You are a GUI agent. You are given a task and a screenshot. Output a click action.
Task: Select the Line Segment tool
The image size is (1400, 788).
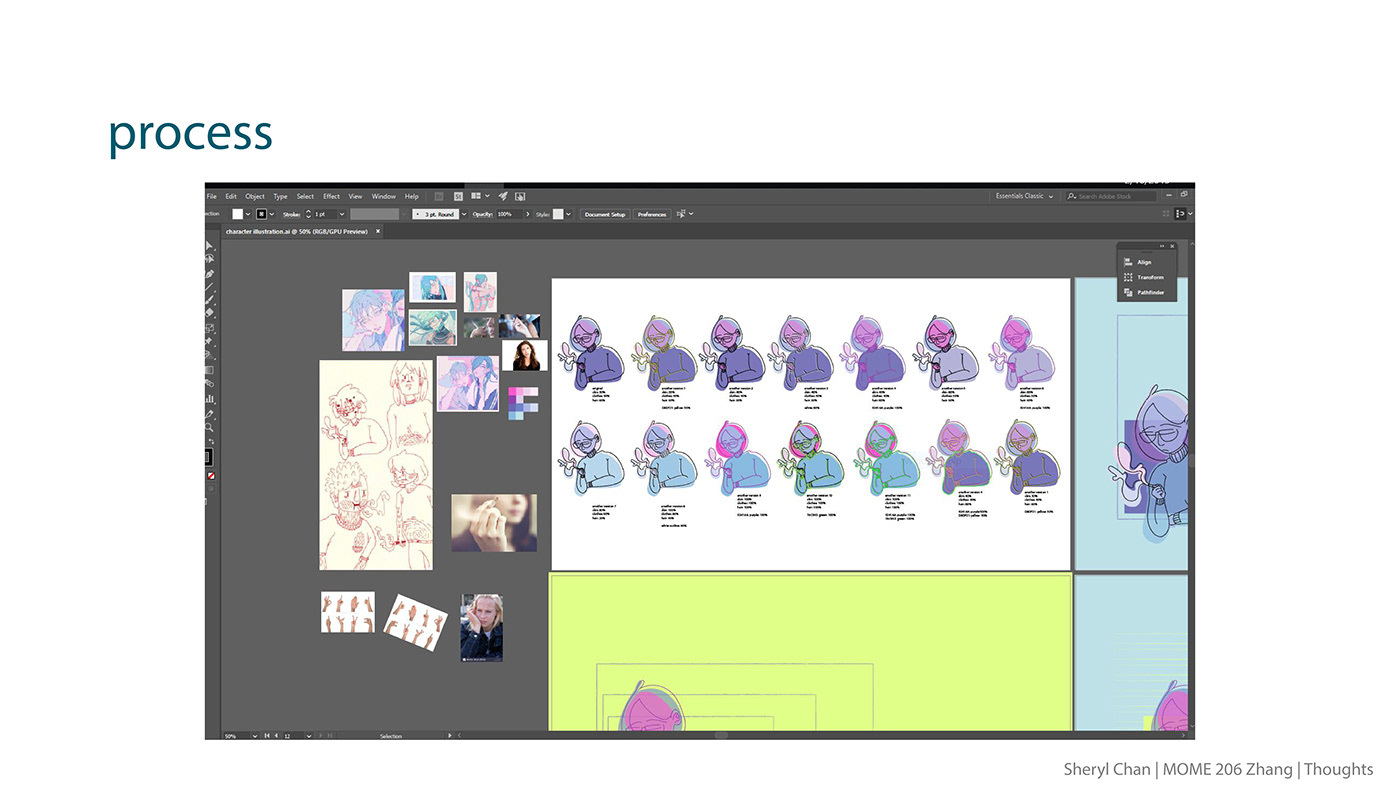[x=209, y=286]
